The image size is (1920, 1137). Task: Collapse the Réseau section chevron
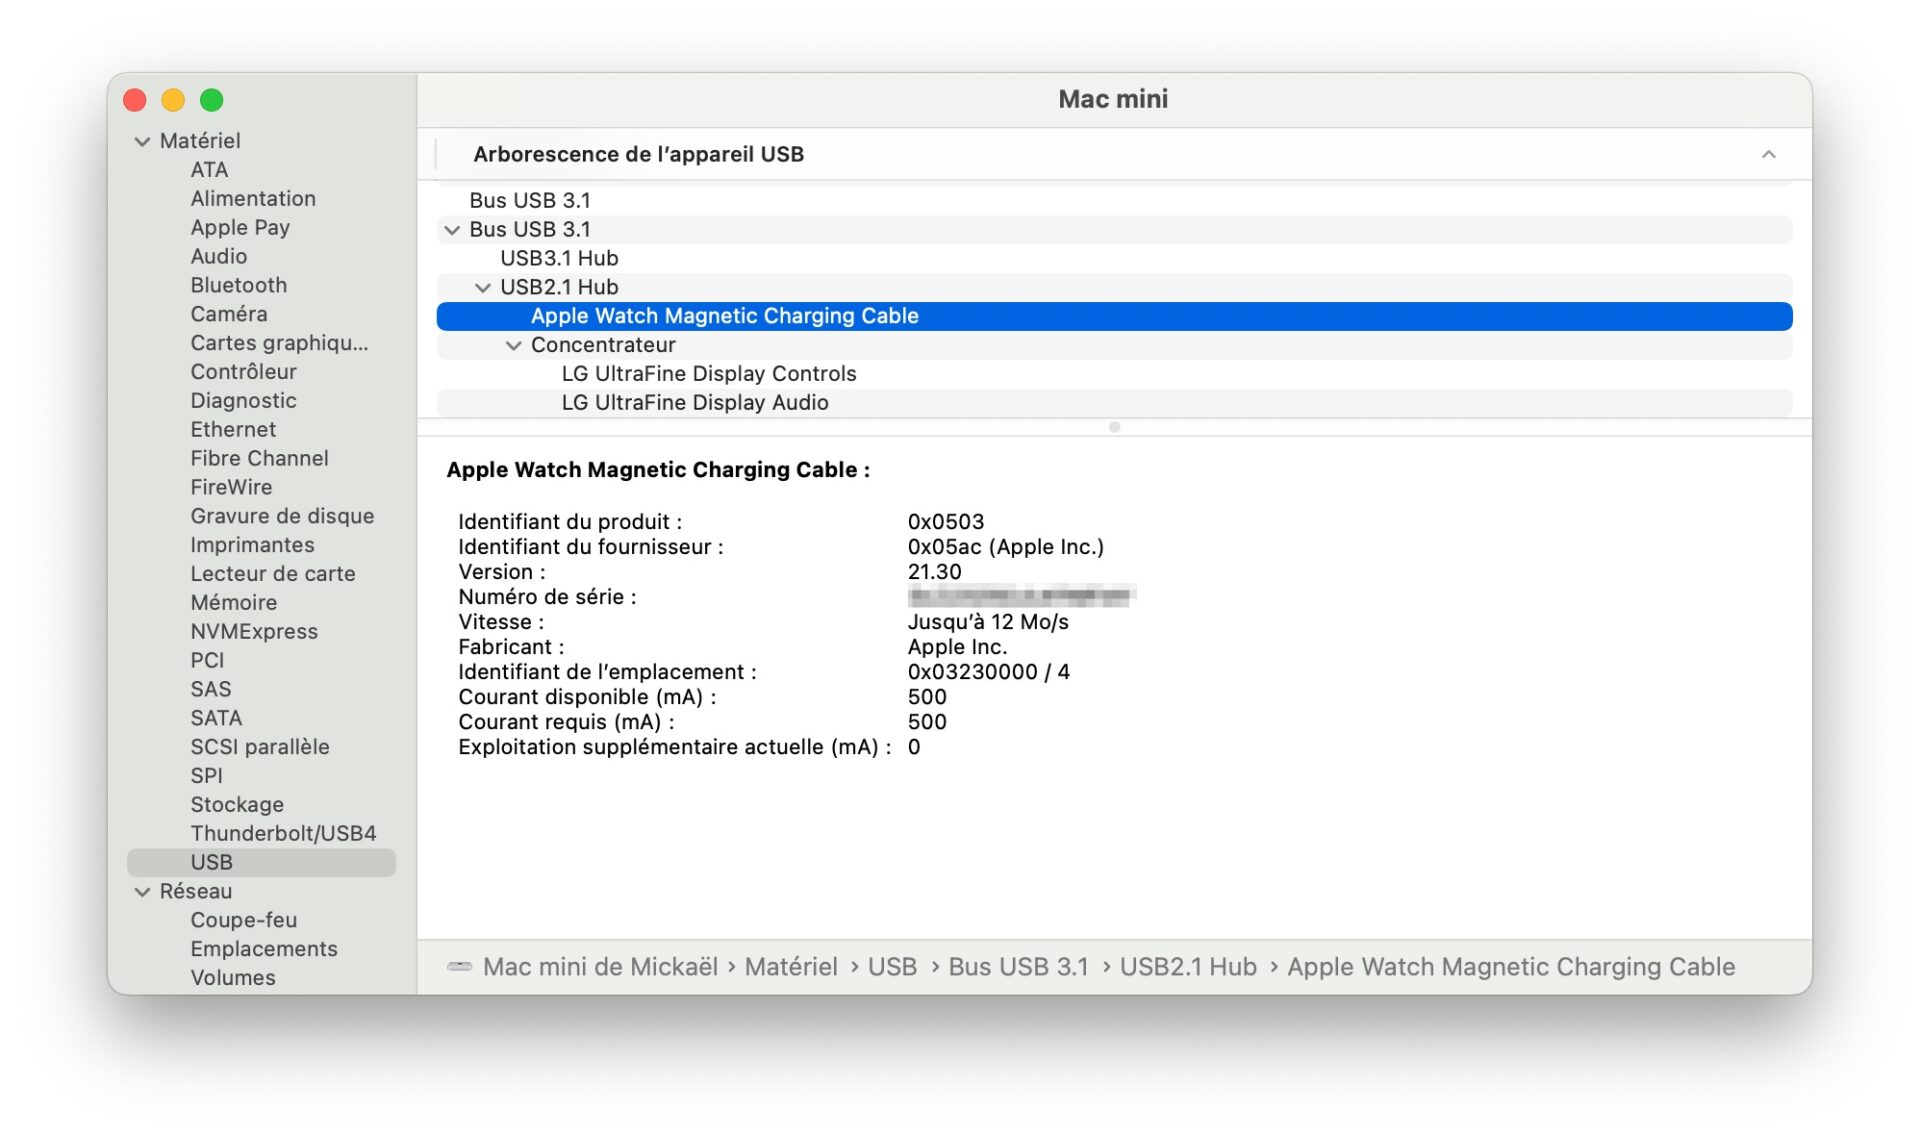coord(142,891)
